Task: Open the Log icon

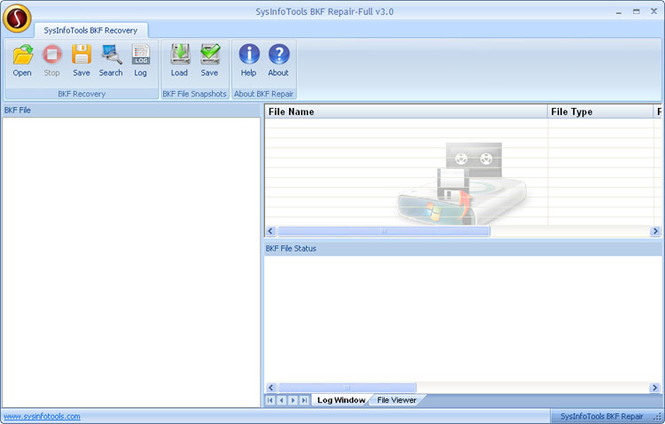Action: click(x=140, y=61)
